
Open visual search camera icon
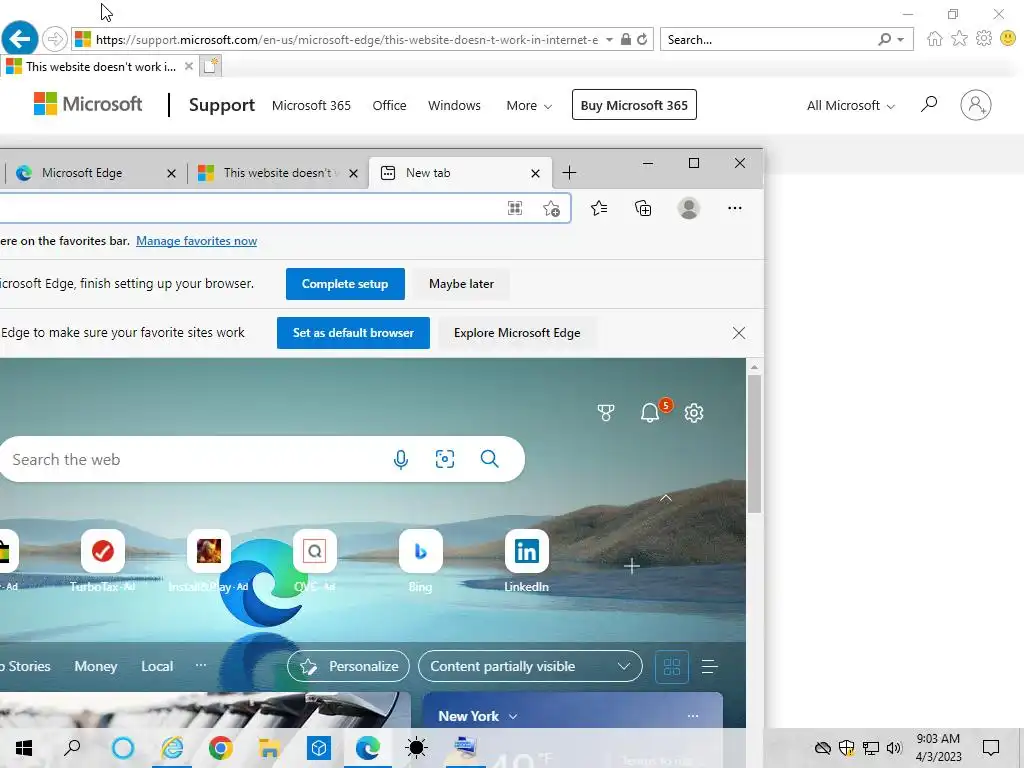(x=445, y=459)
